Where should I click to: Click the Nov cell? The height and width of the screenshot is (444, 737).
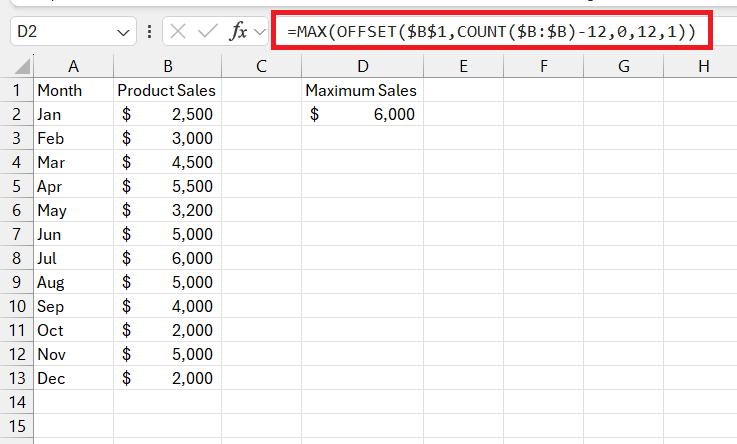click(x=73, y=354)
